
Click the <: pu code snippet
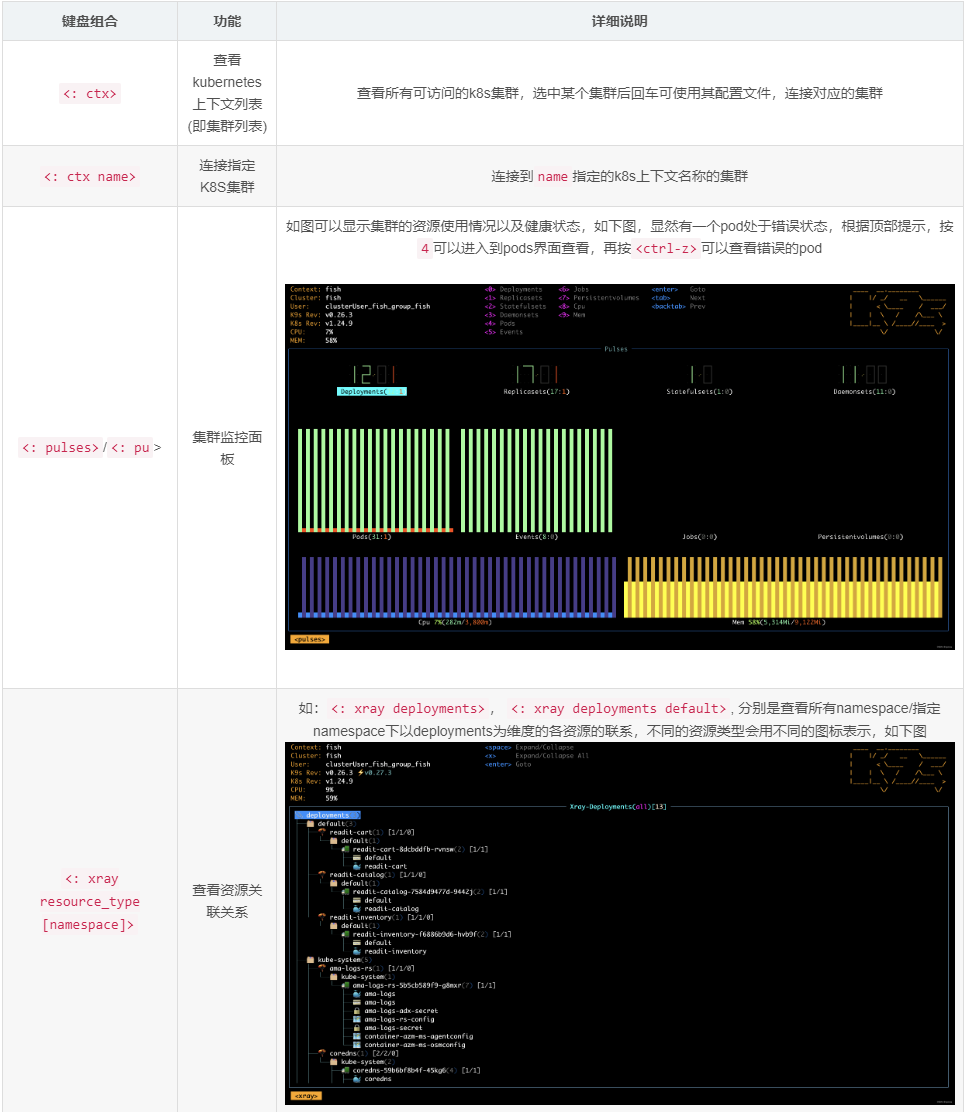(130, 447)
